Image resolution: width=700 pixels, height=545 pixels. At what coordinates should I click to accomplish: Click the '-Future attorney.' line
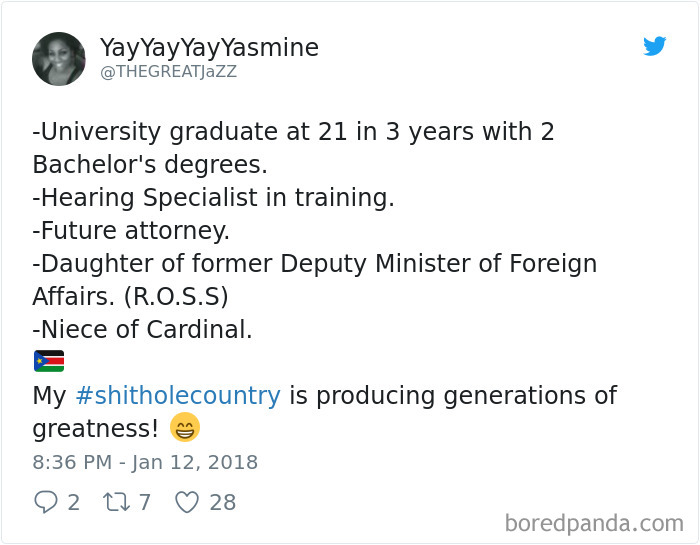point(131,231)
